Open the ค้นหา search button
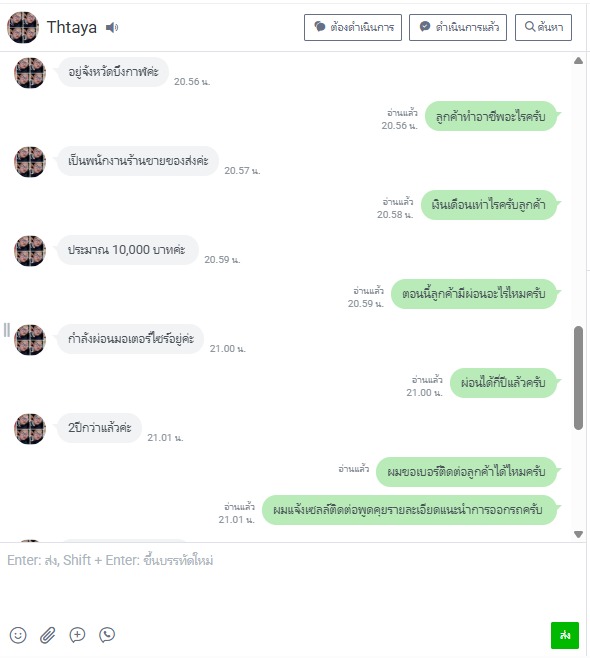 click(543, 27)
